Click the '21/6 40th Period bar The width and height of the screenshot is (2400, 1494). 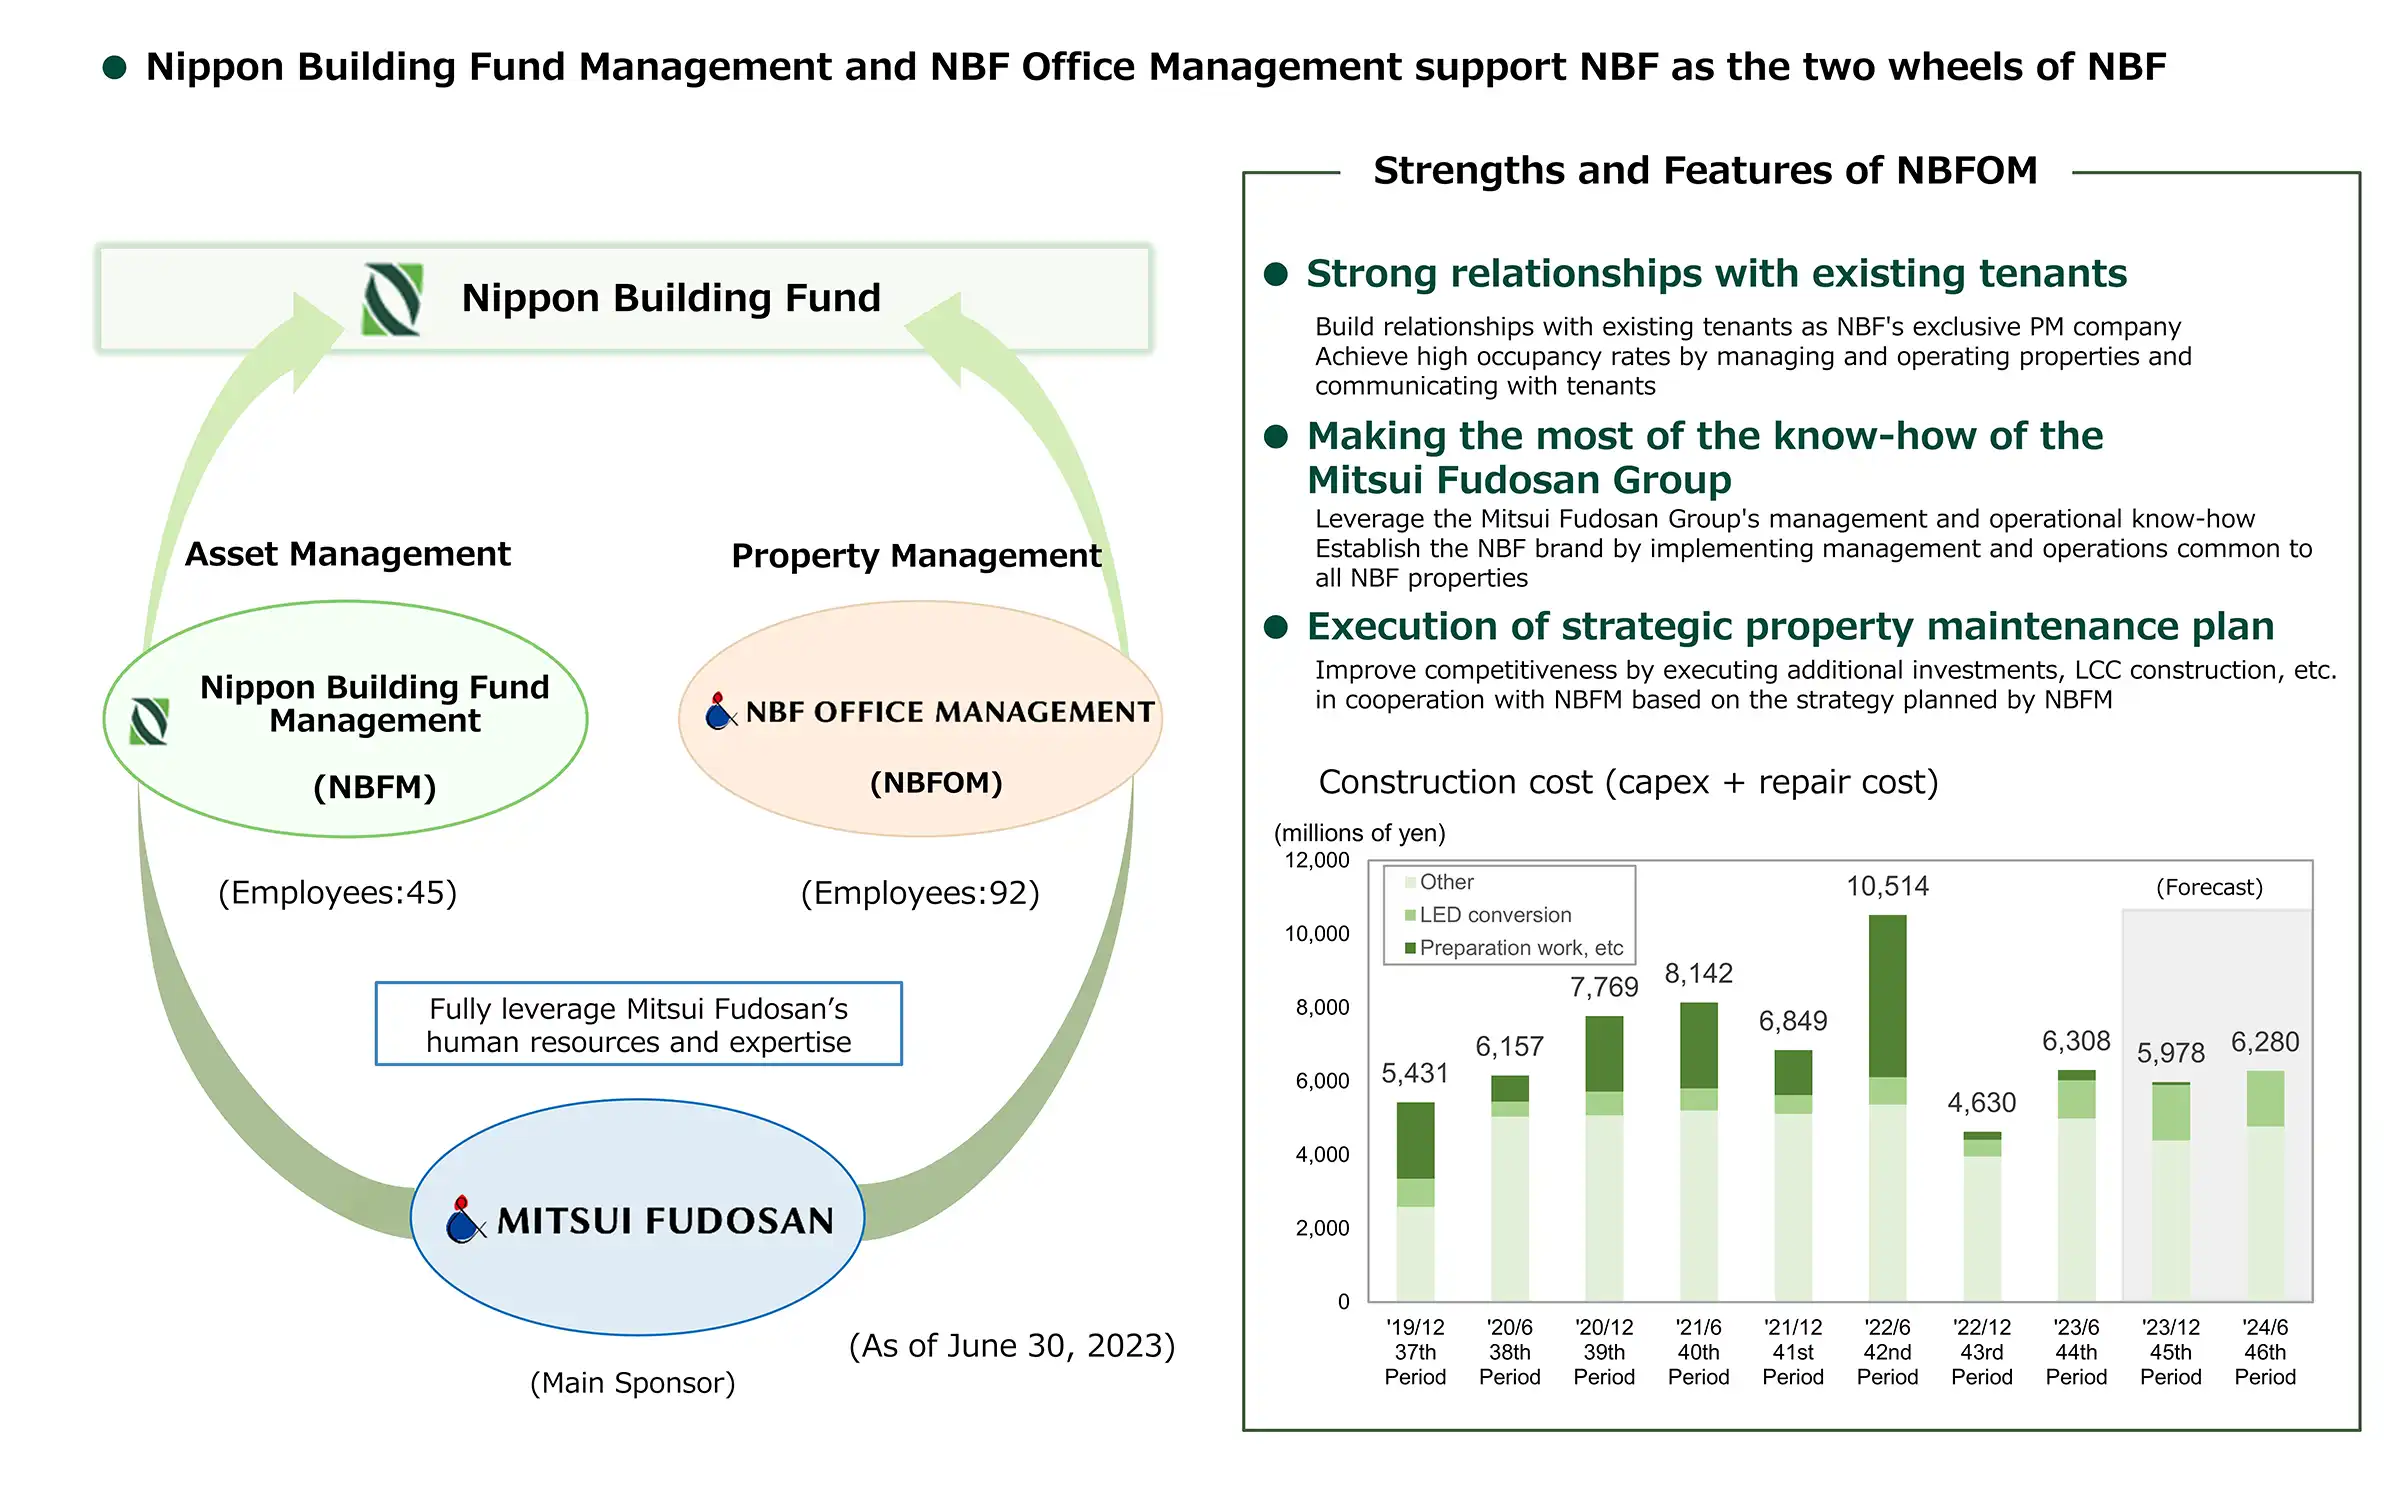click(x=1699, y=1152)
